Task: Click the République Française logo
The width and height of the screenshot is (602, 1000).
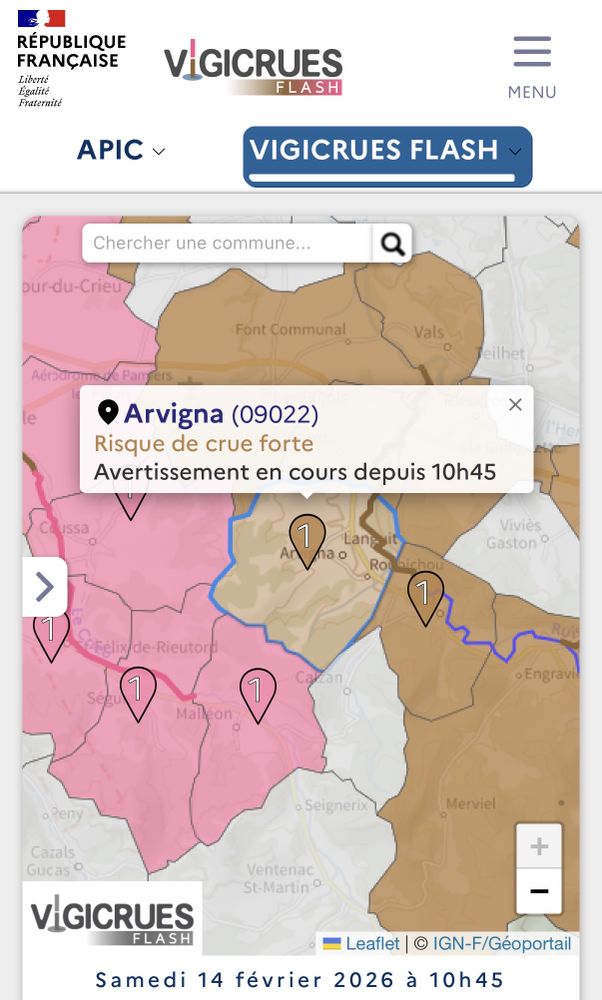Action: (x=70, y=58)
